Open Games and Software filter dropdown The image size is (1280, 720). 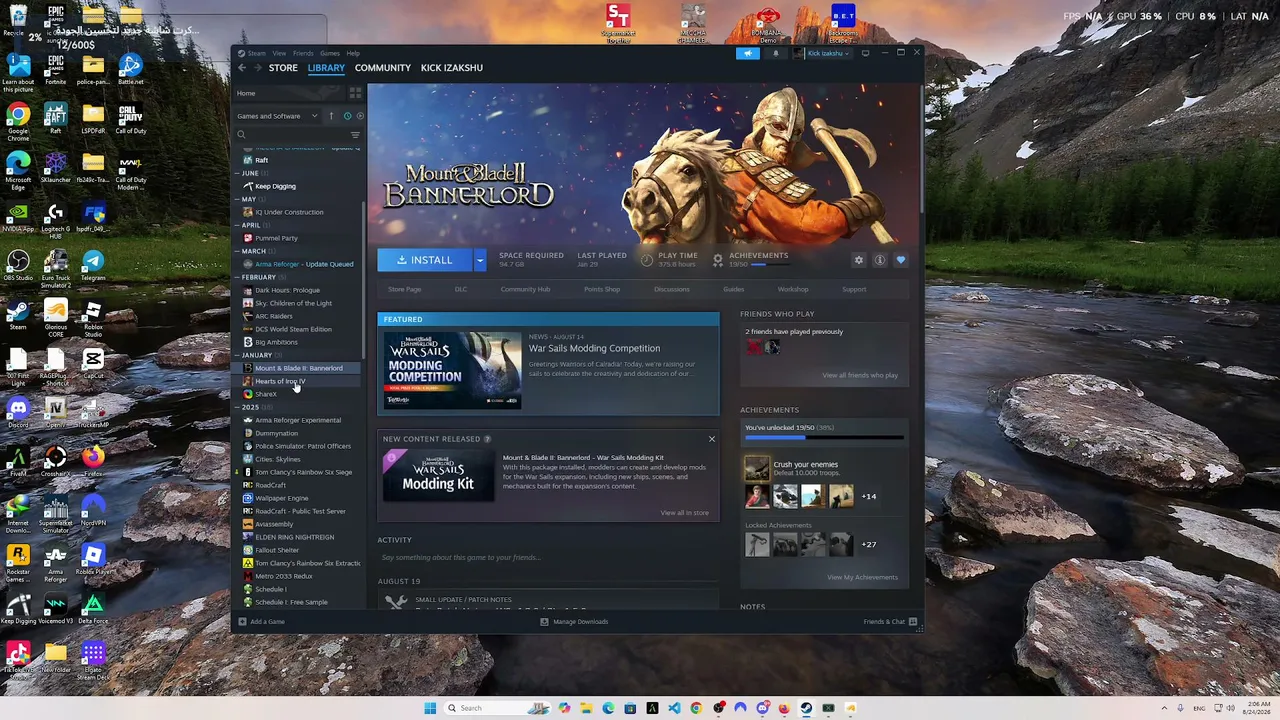(277, 116)
